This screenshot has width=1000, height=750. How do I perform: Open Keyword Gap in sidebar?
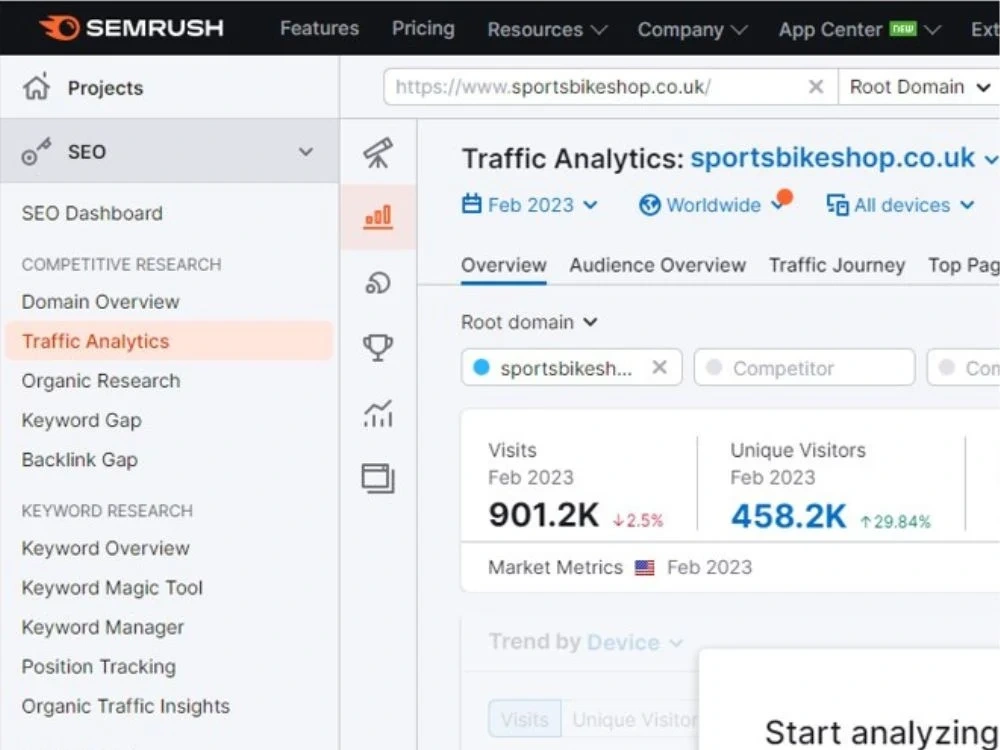[82, 421]
